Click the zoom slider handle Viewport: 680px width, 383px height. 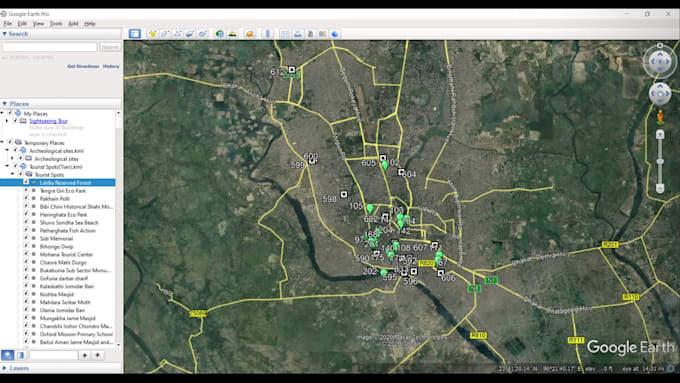(x=660, y=161)
